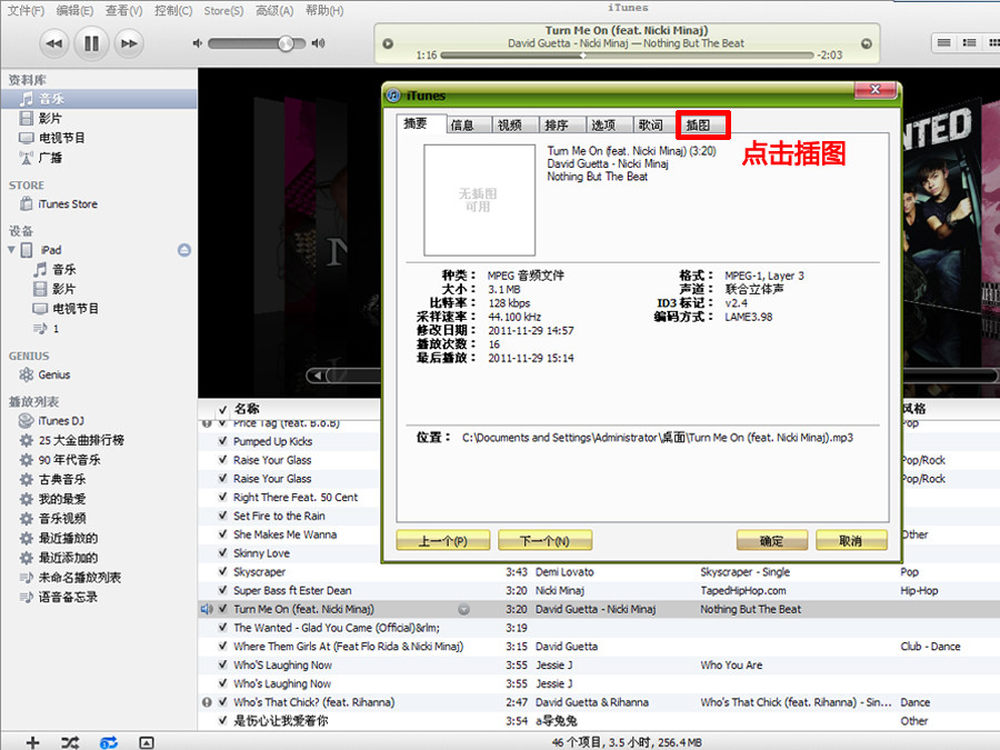The width and height of the screenshot is (1000, 750).
Task: Adjust the volume slider knob
Action: (286, 43)
